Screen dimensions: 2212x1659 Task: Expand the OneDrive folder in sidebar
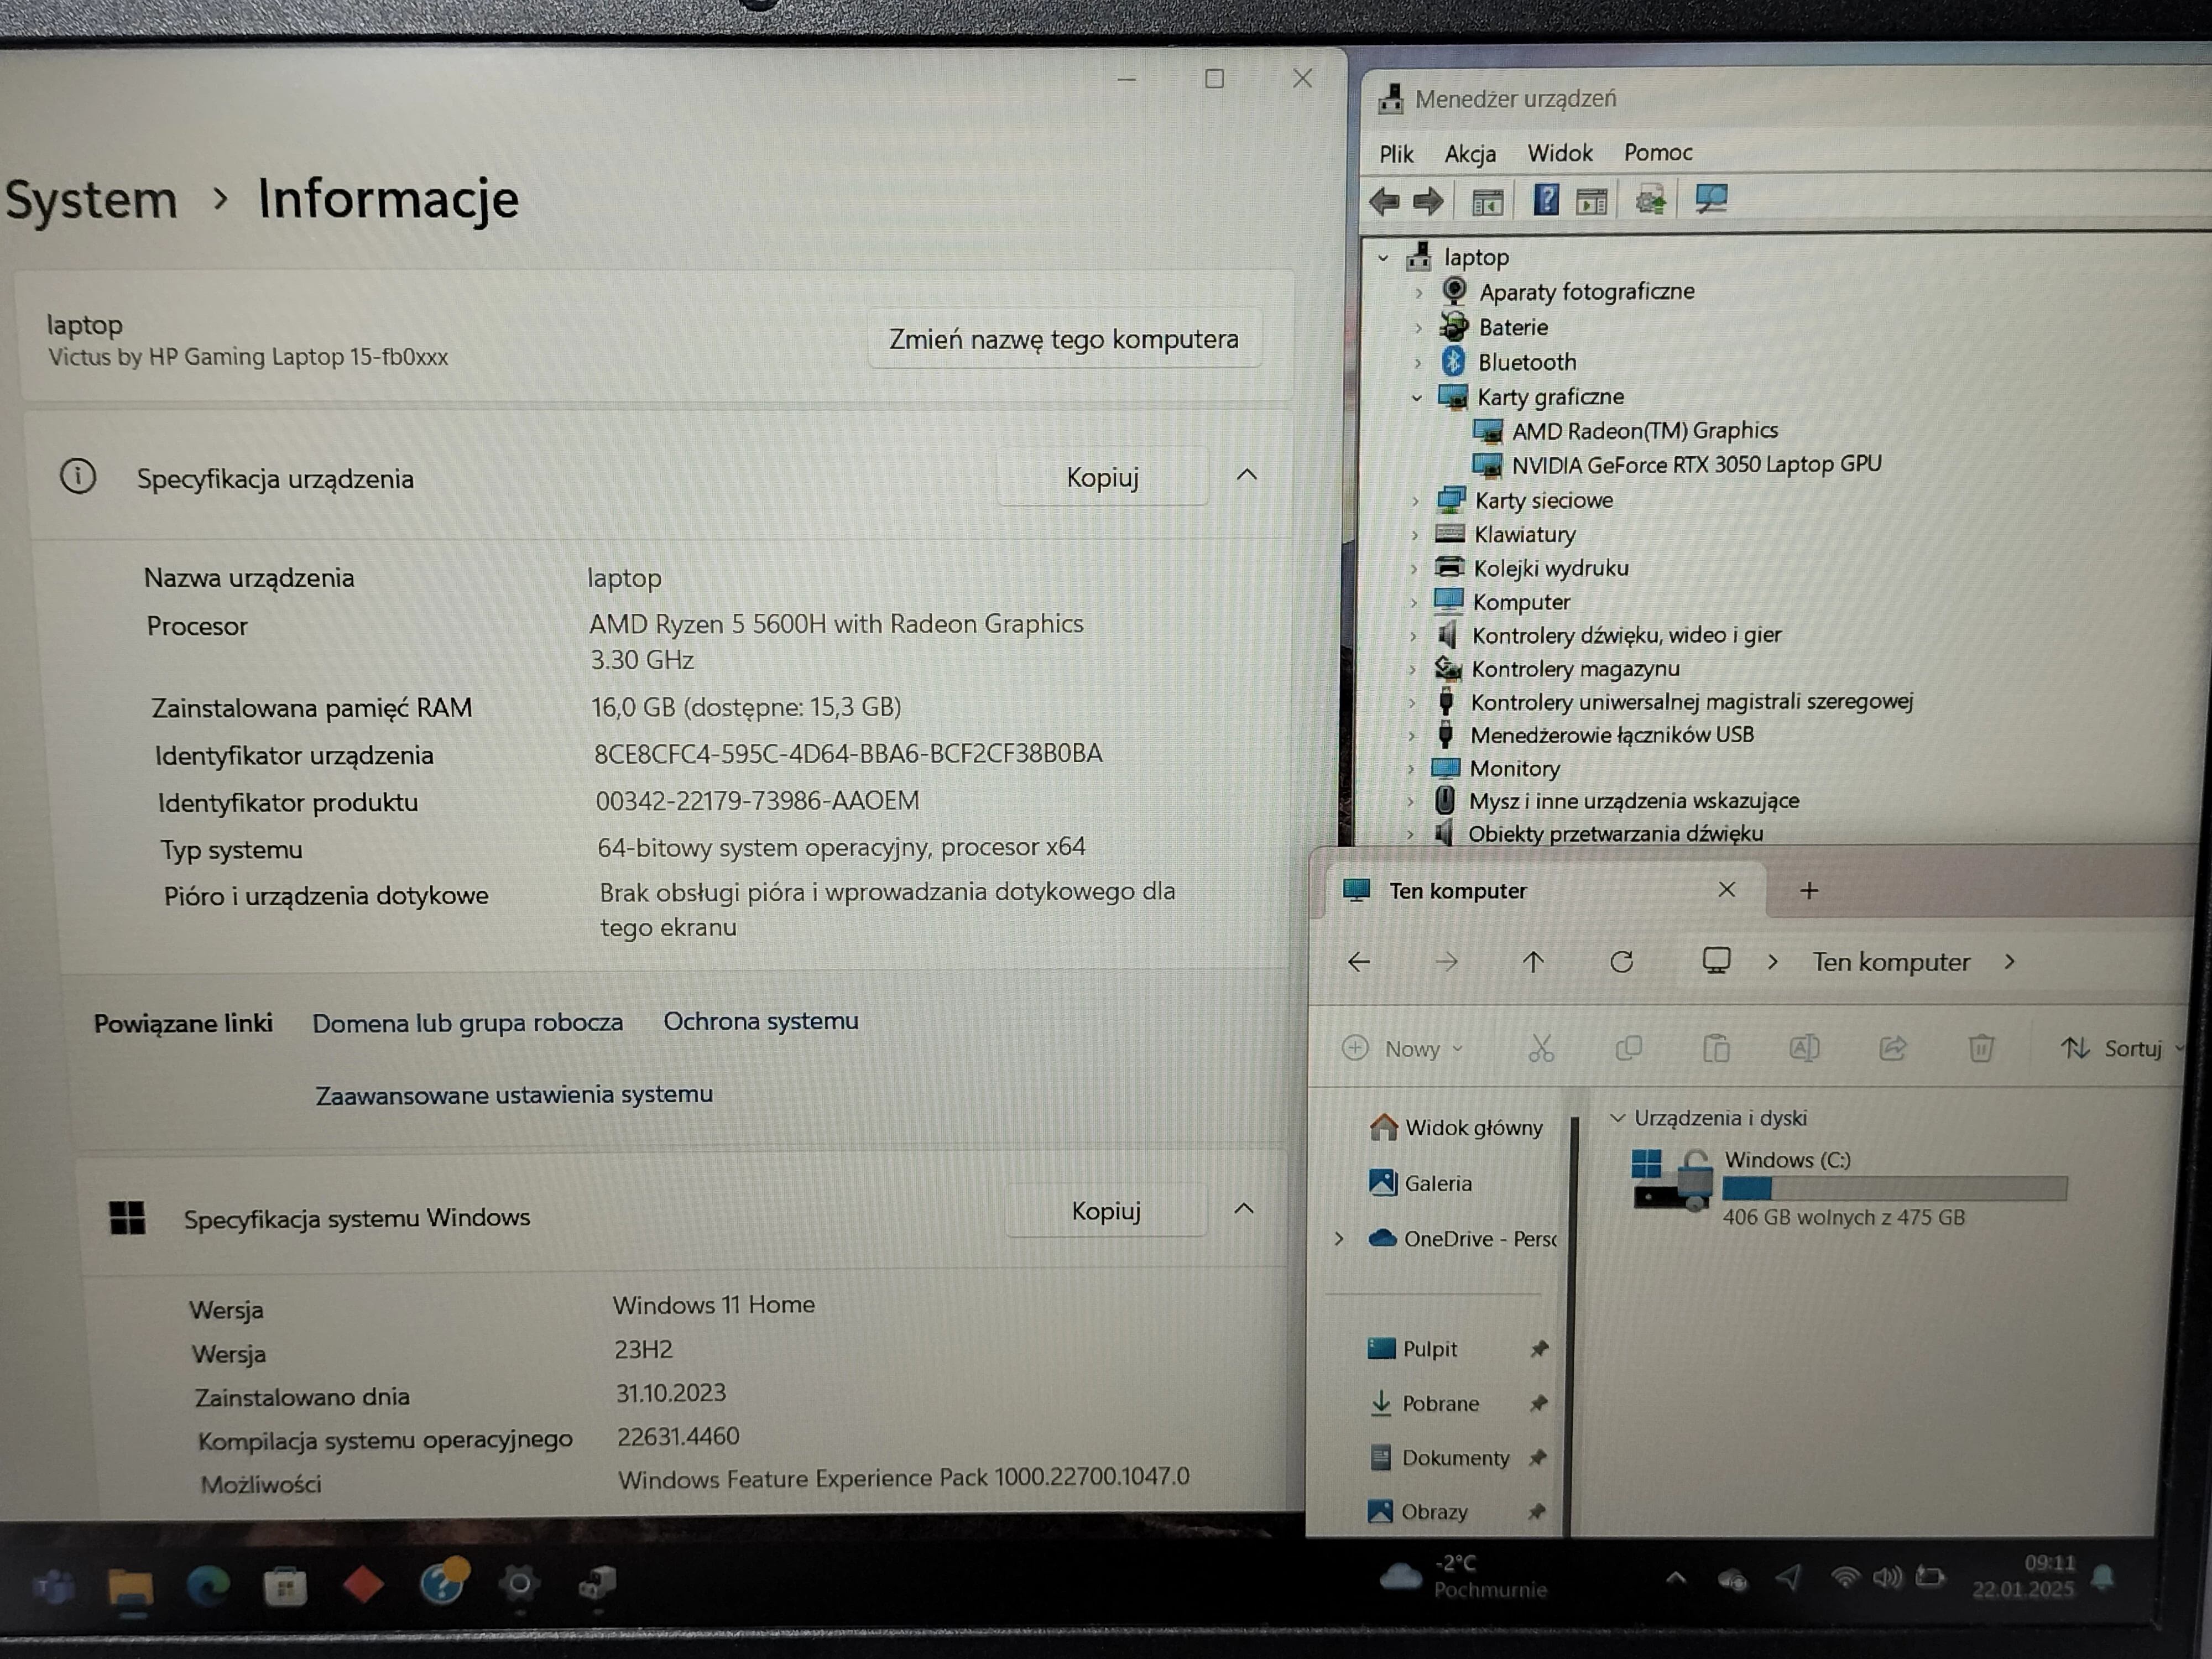click(1339, 1239)
